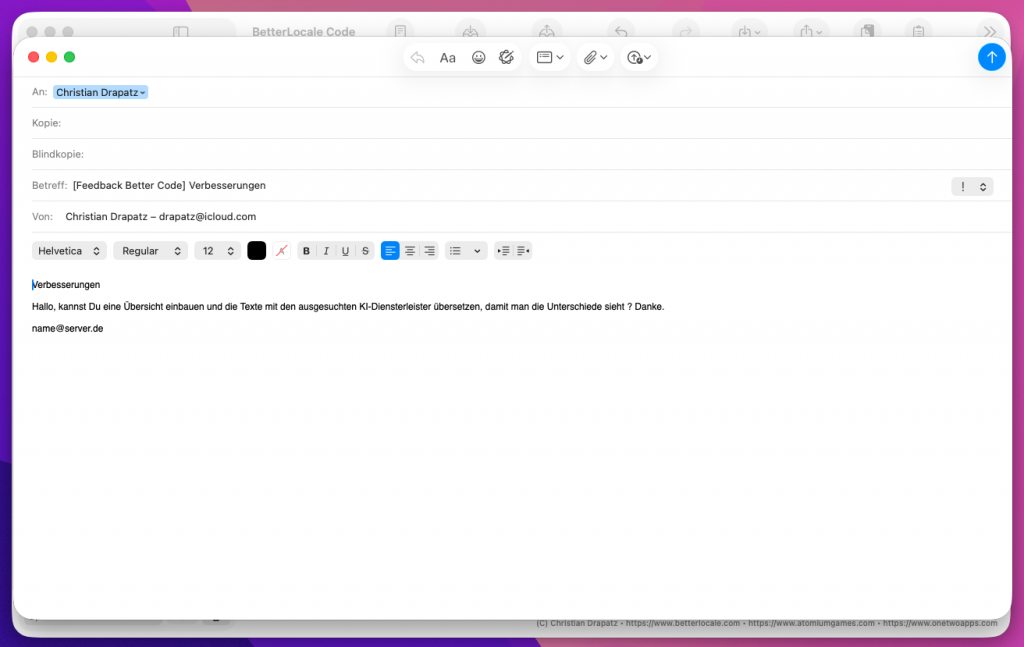Click the reply arrow icon in toolbar
The image size is (1024, 647).
[x=418, y=58]
